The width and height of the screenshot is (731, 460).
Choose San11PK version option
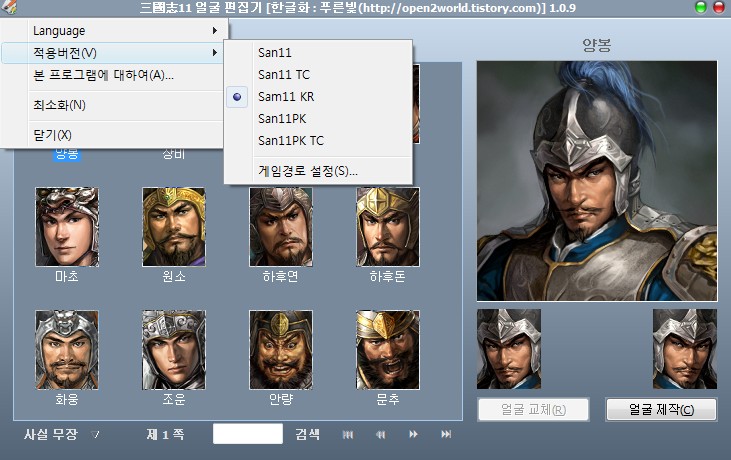(318, 118)
